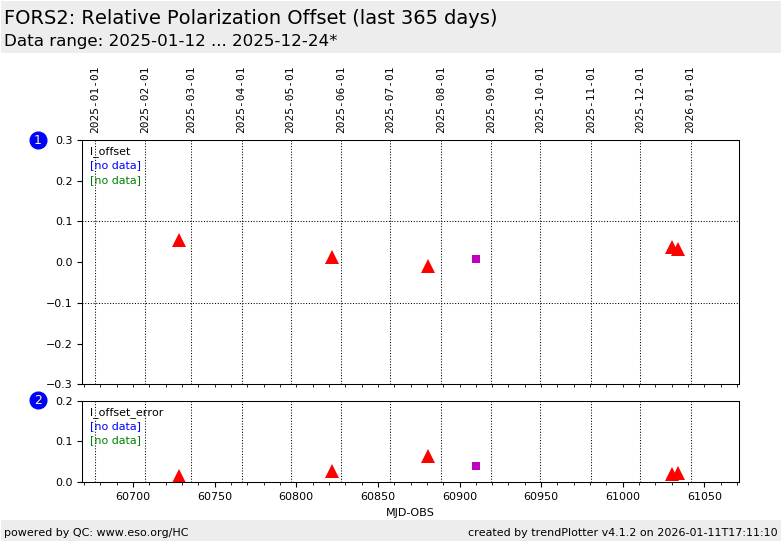Select red triangle near MJD 60822 in error plot
This screenshot has width=782, height=542.
pos(332,471)
